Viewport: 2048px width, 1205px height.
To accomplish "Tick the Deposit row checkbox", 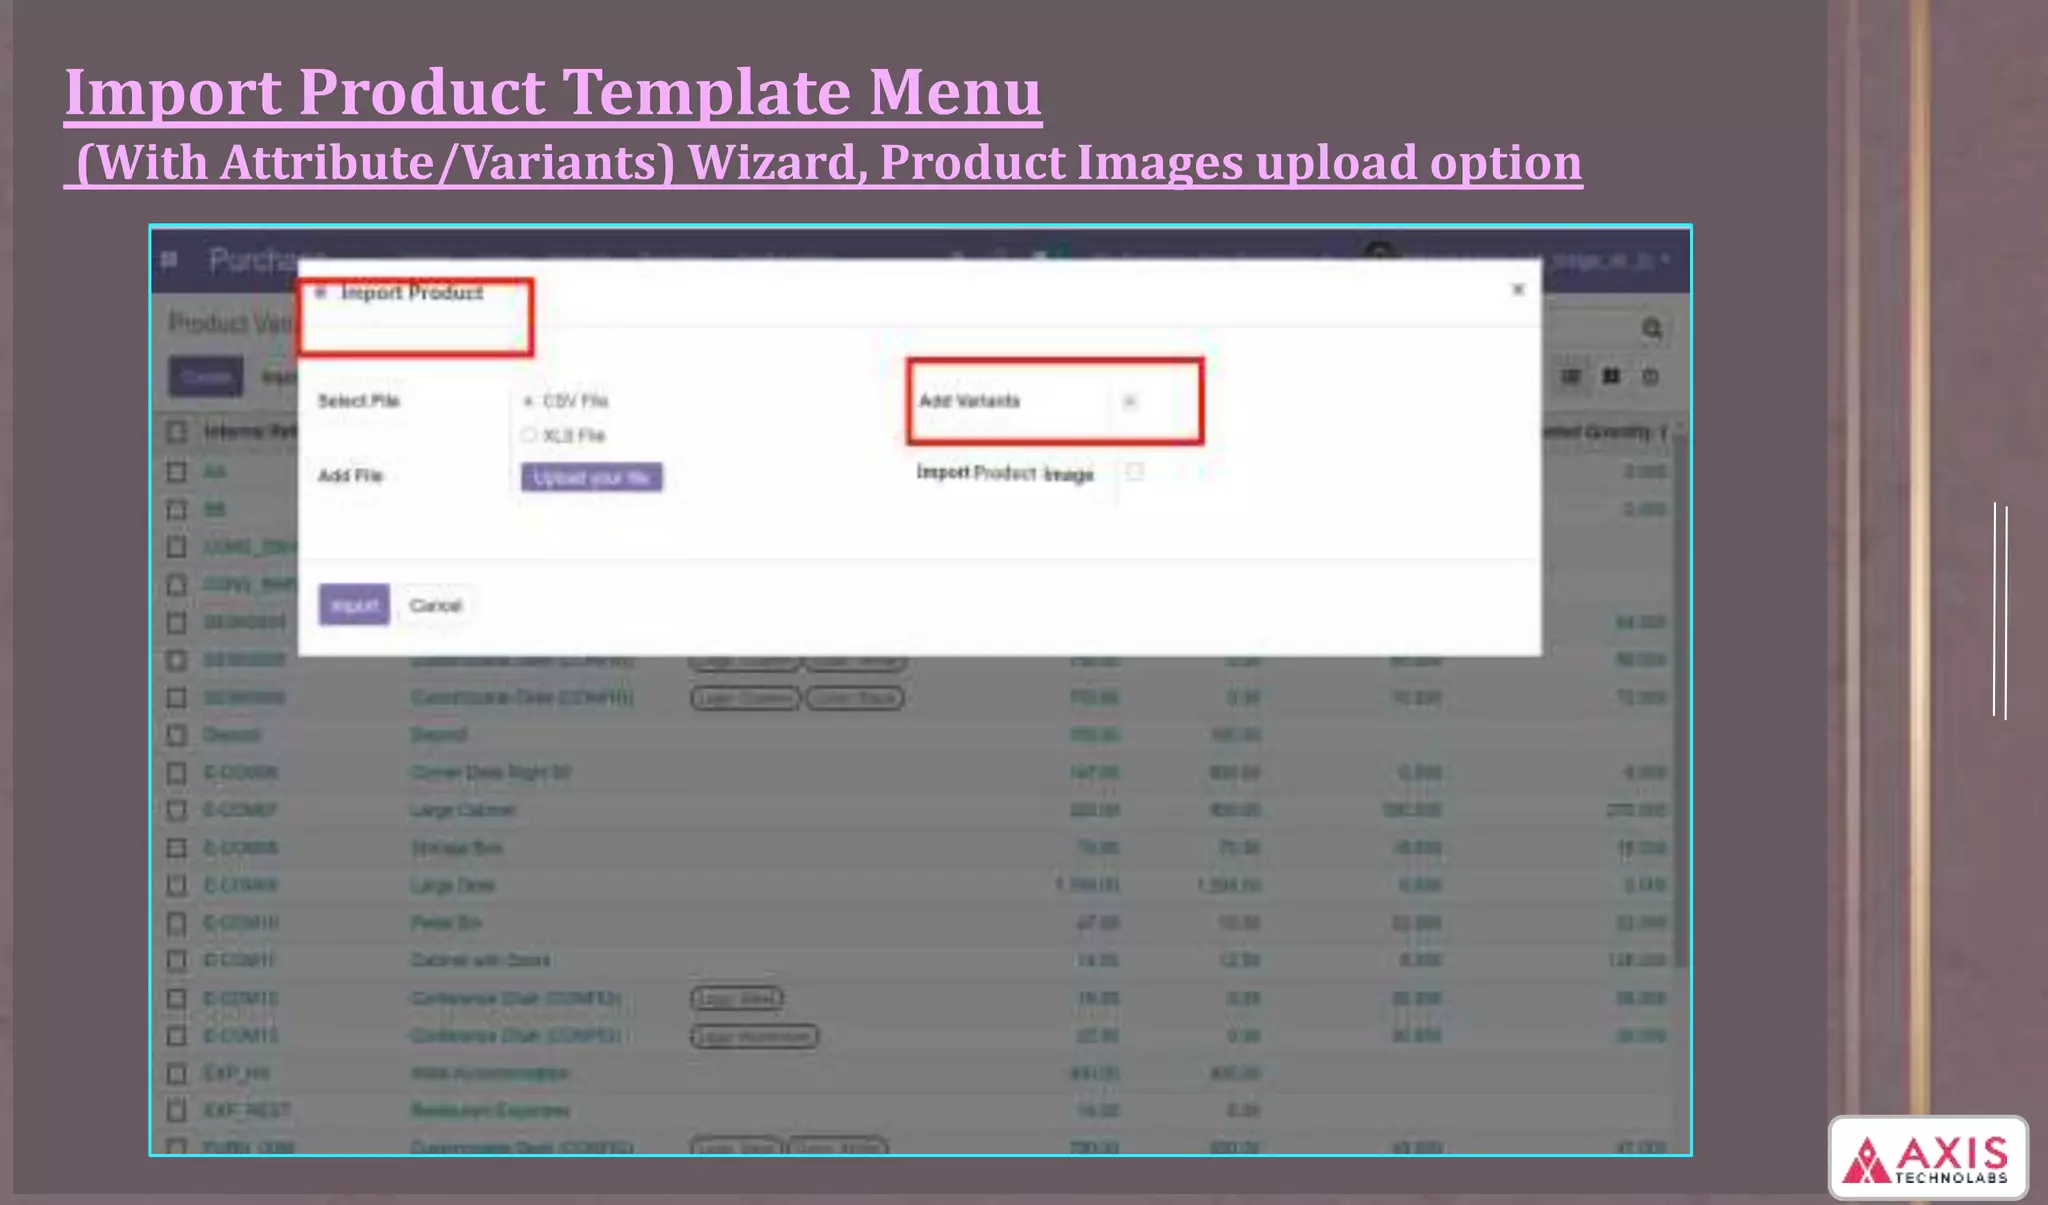I will [x=177, y=735].
